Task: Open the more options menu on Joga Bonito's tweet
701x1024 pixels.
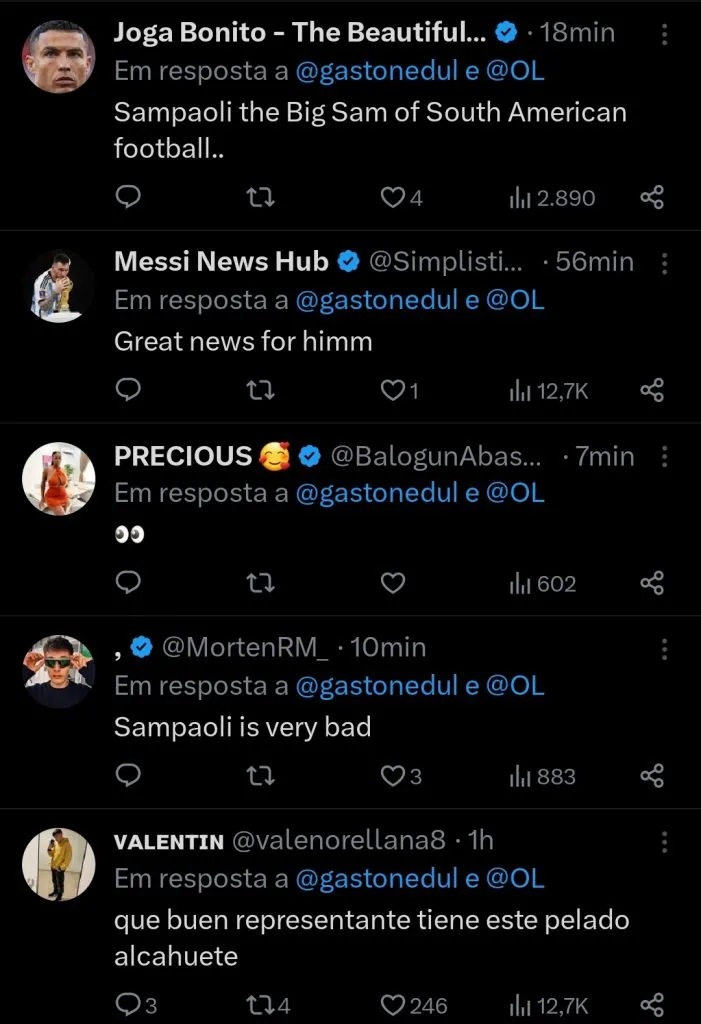Action: pos(664,35)
